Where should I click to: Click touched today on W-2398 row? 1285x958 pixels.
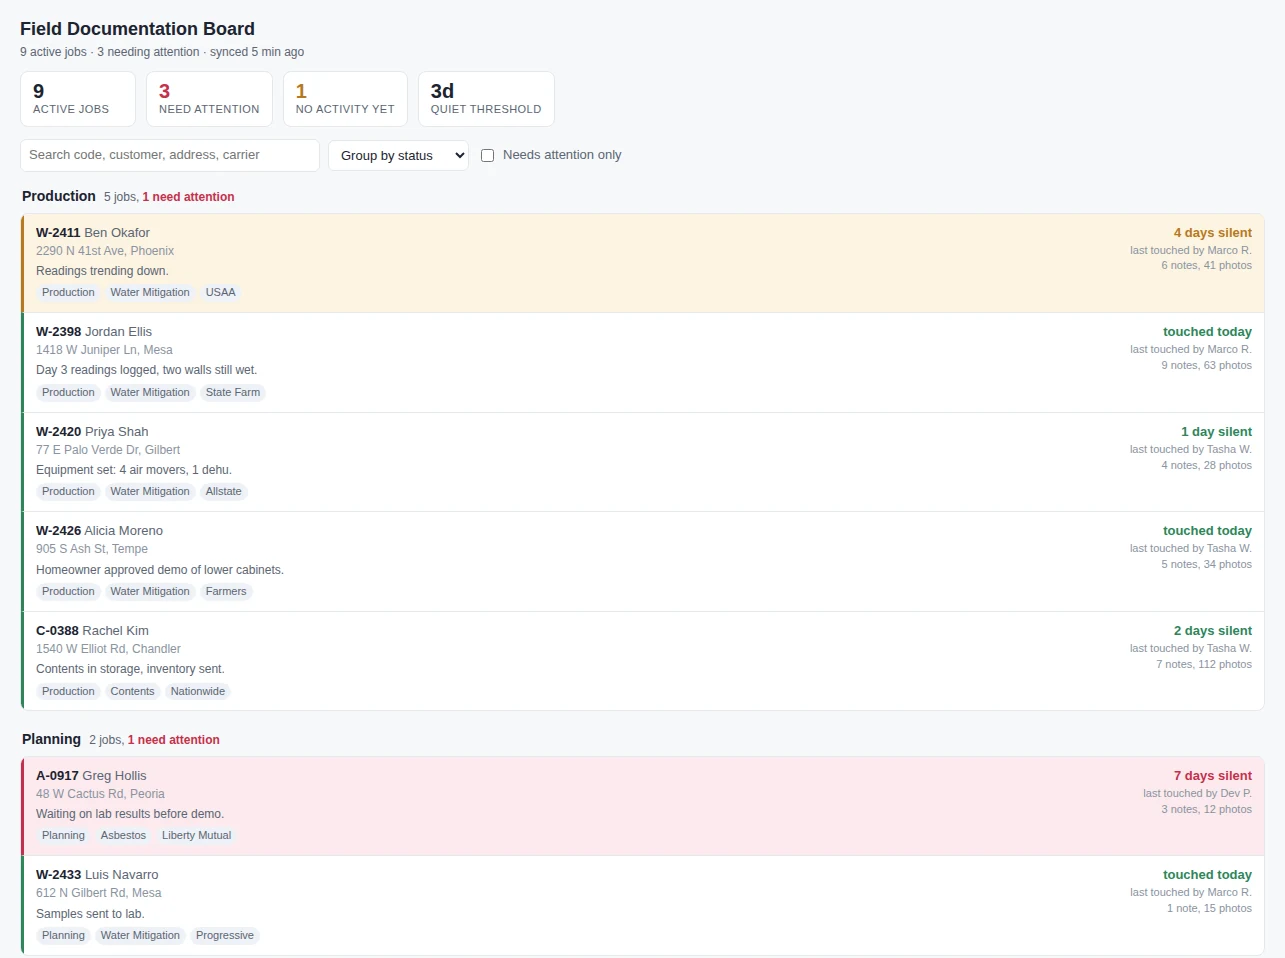1207,332
